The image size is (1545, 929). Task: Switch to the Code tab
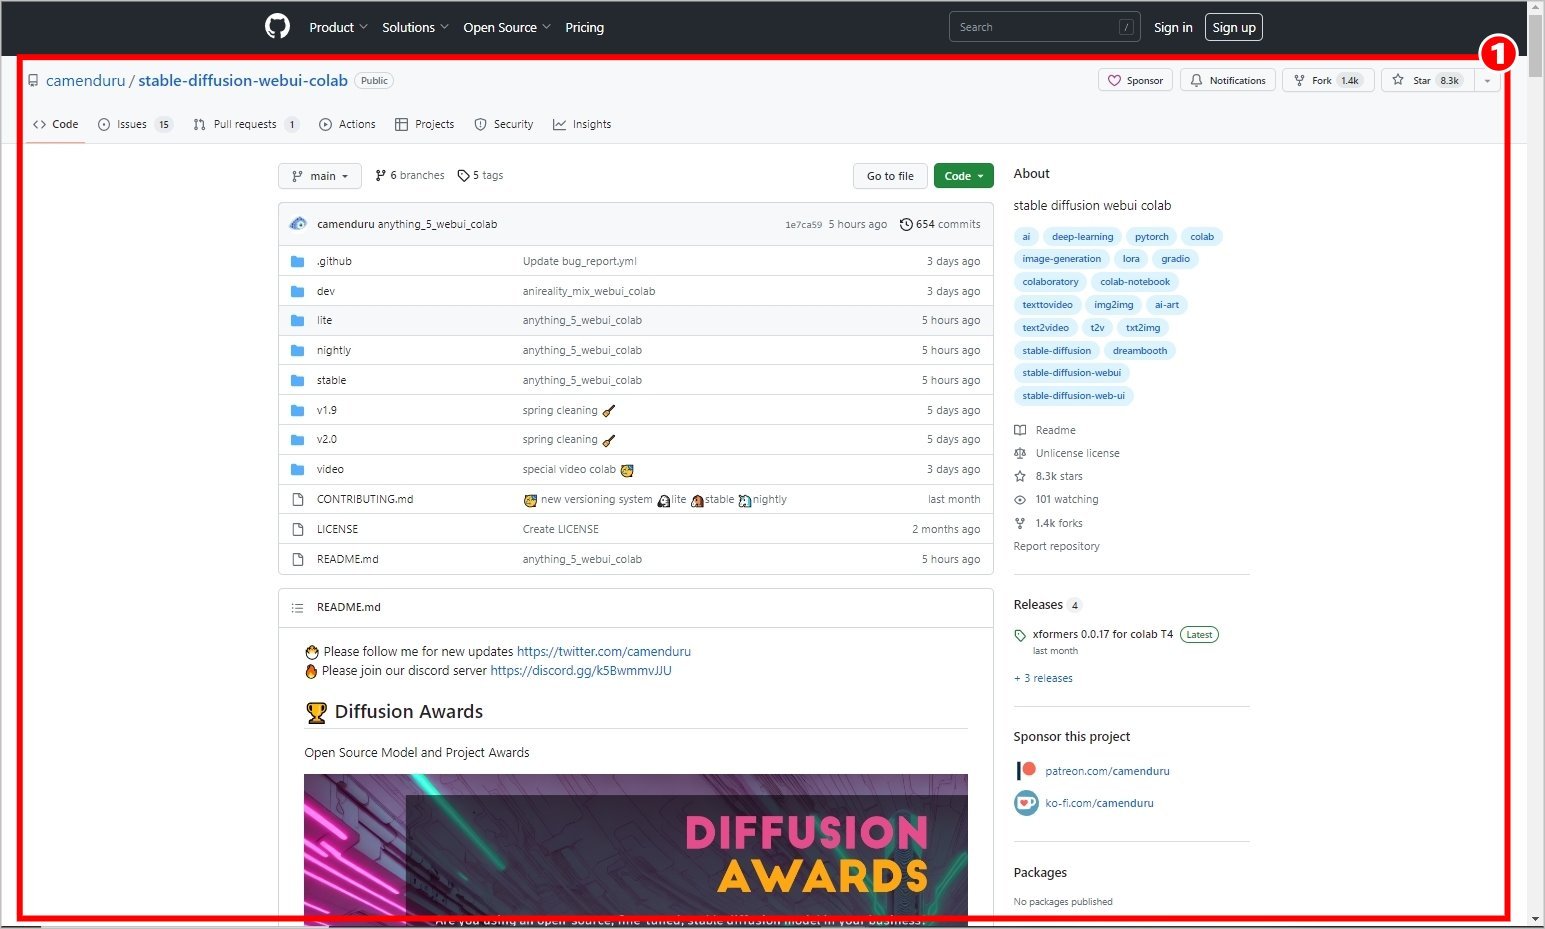(x=55, y=124)
